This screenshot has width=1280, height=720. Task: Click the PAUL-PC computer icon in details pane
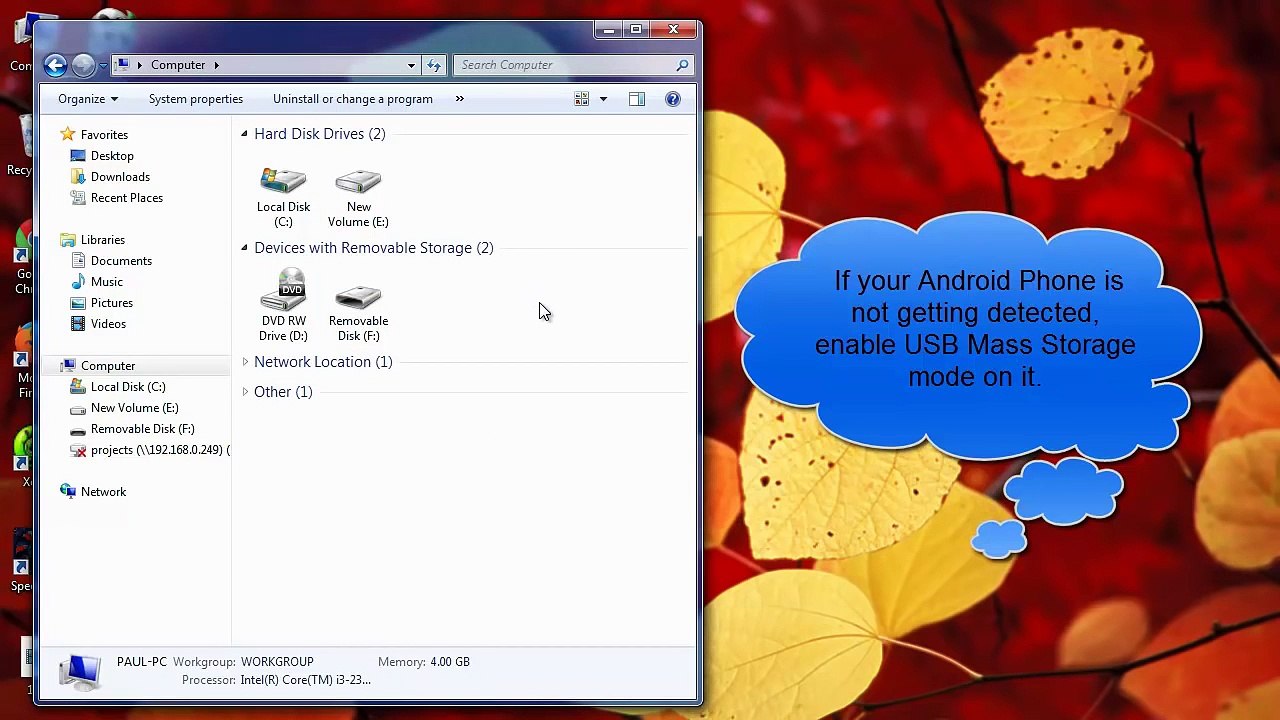79,671
